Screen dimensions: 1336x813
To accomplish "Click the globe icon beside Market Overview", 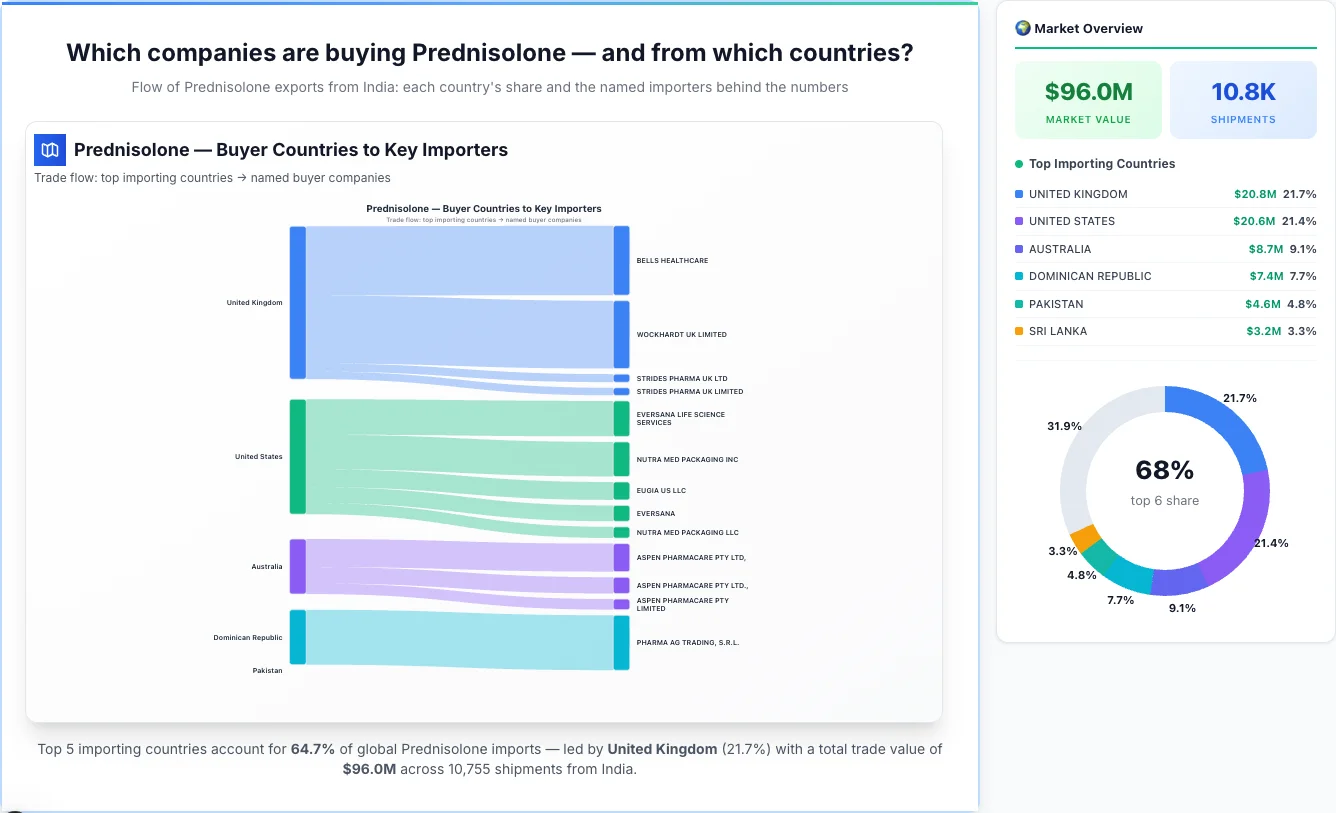I will 1022,28.
